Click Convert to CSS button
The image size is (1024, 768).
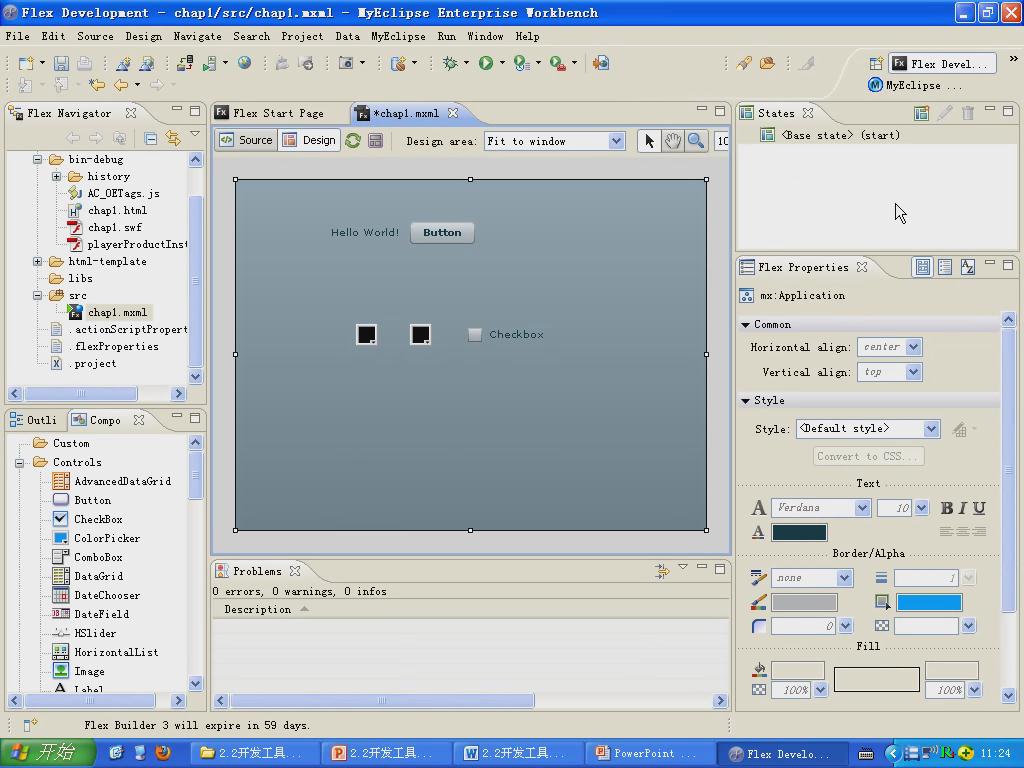point(868,456)
